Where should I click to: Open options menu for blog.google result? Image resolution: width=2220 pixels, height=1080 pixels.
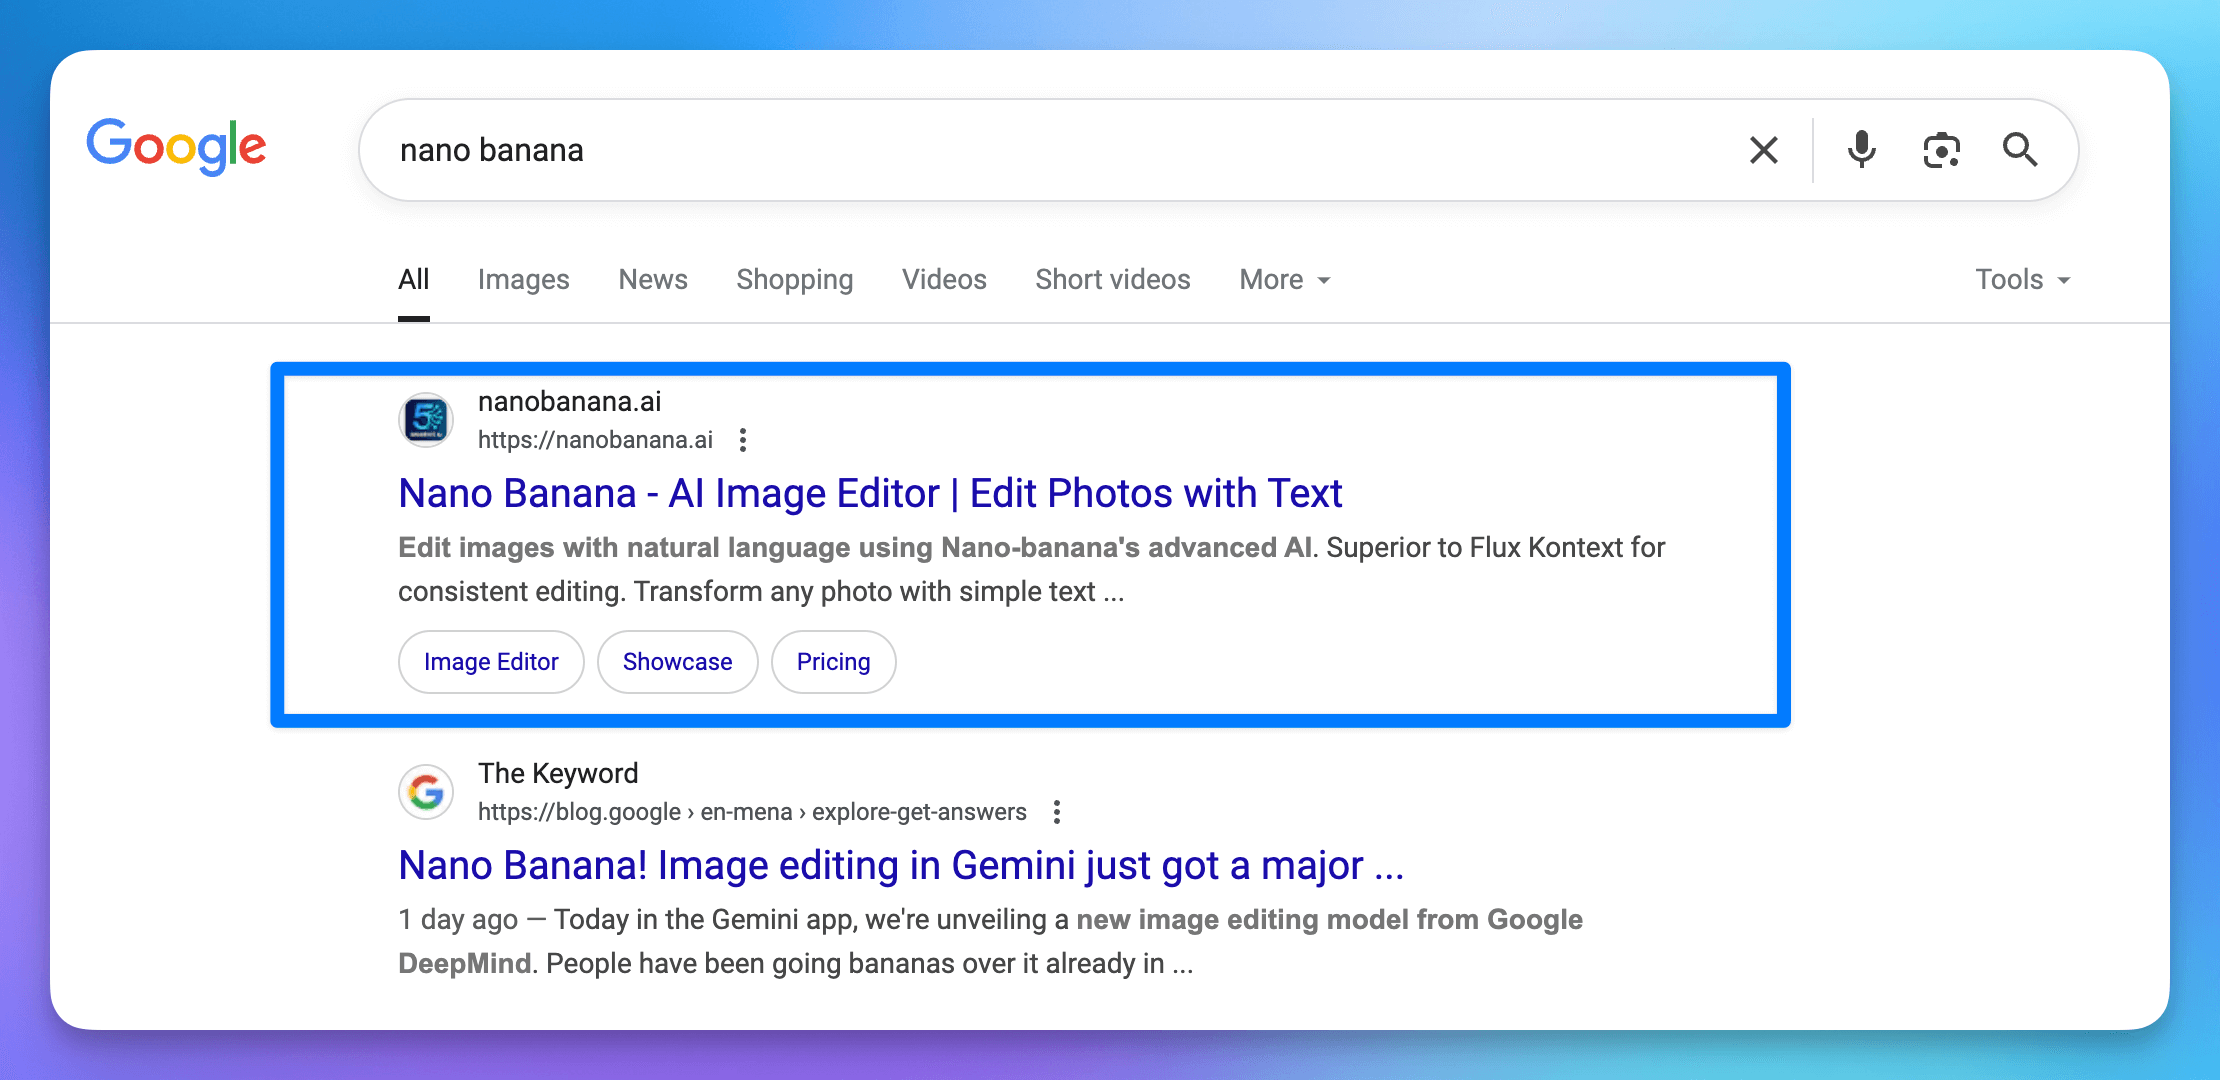tap(1057, 812)
